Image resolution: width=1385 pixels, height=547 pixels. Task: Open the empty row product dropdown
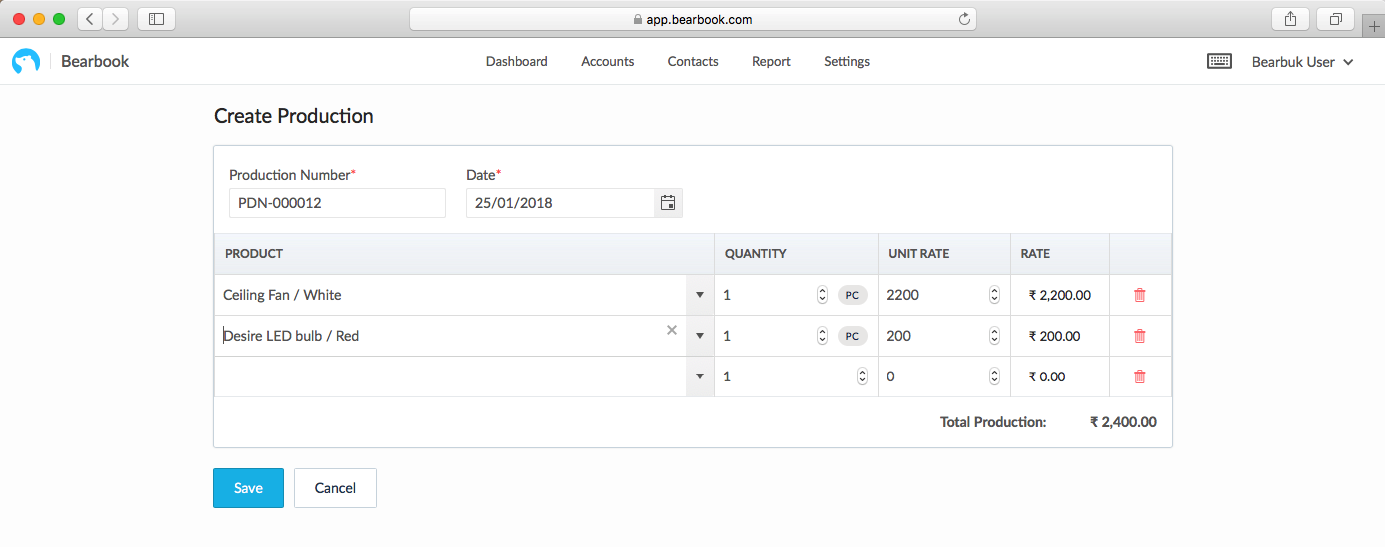700,377
